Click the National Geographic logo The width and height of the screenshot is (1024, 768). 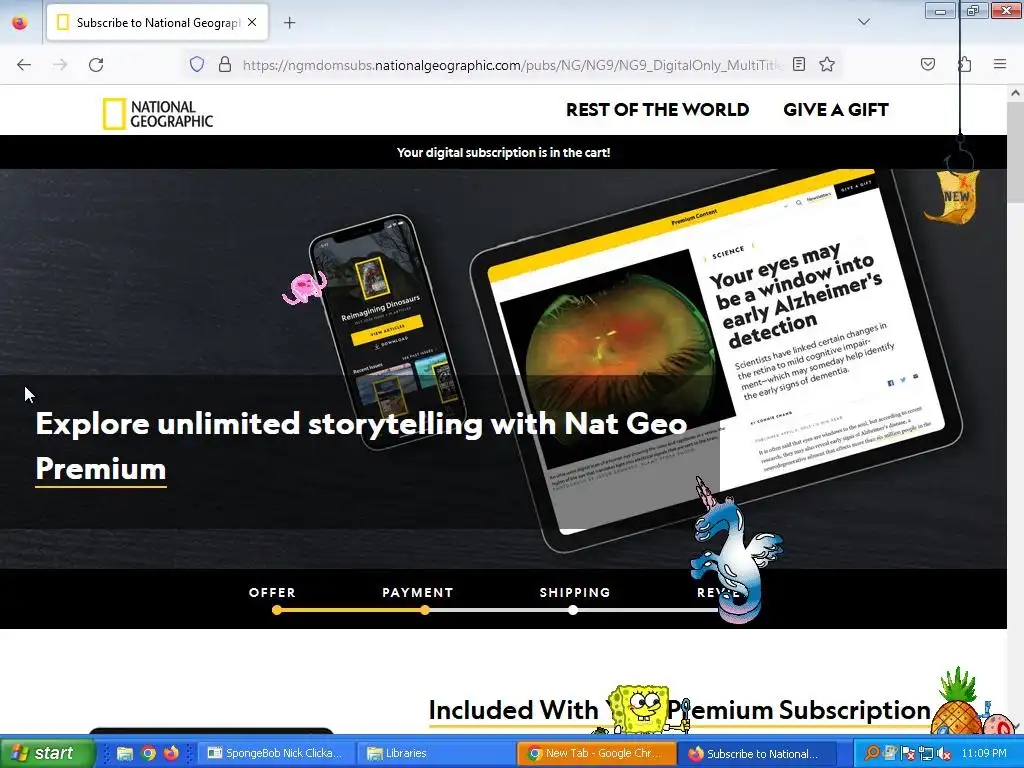coord(158,114)
